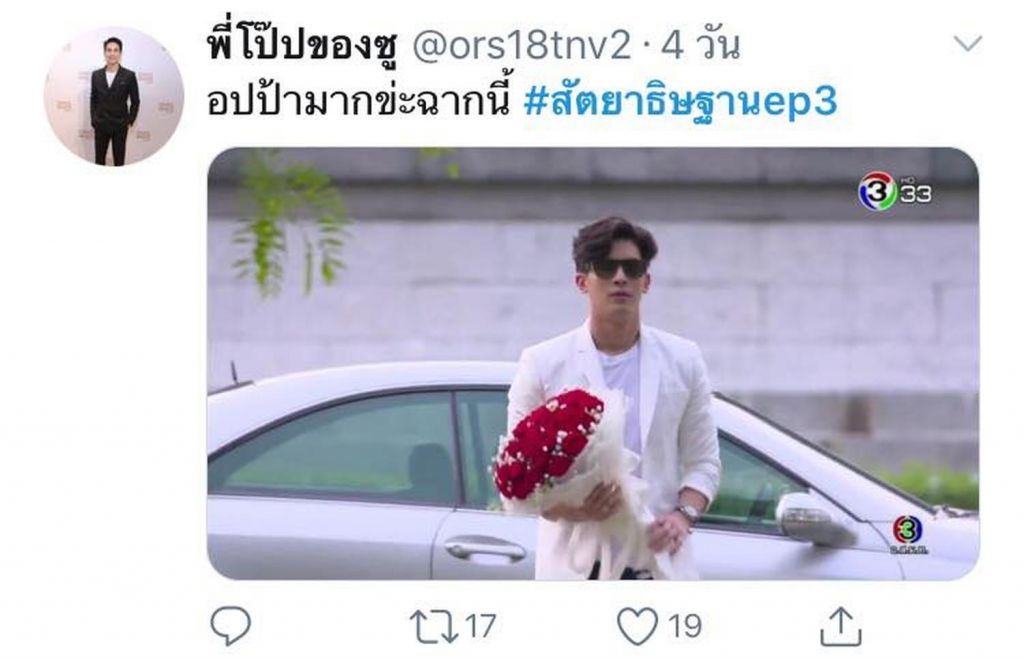This screenshot has width=1024, height=659.
Task: Follow the #สัตยาธิษฐานep3 hashtag link
Action: tap(680, 103)
